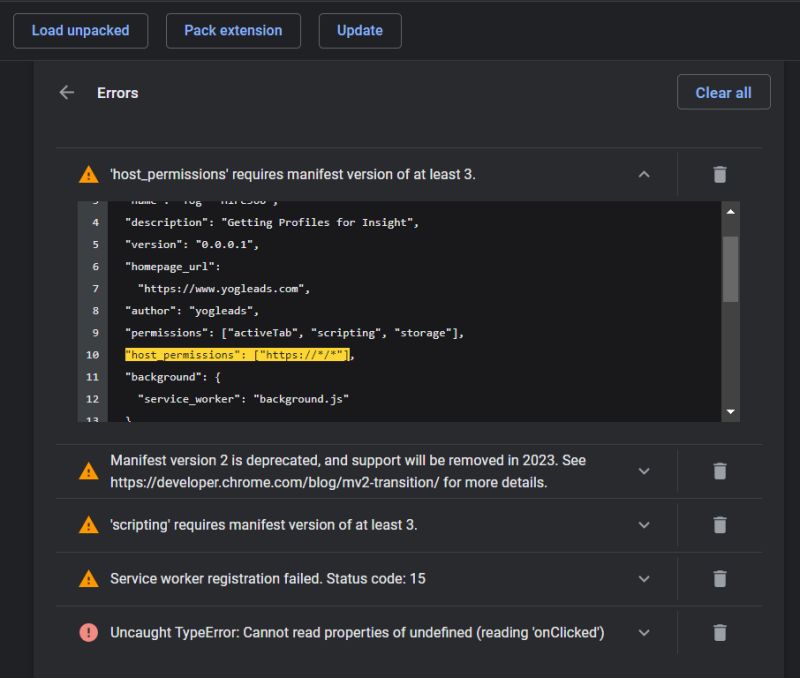Collapse the 'host_permissions' error details
The height and width of the screenshot is (678, 800).
tap(644, 174)
